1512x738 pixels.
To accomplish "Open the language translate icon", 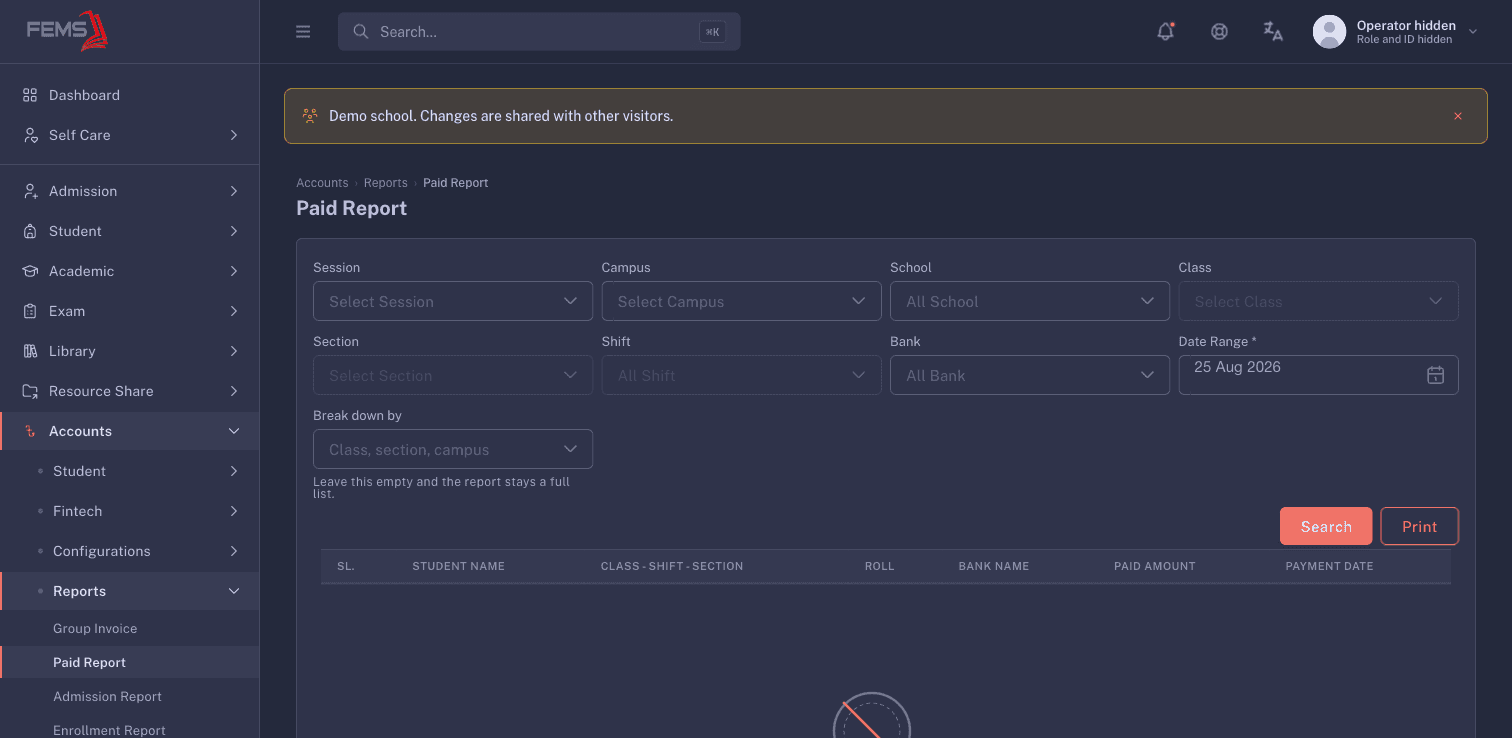I will pos(1273,31).
